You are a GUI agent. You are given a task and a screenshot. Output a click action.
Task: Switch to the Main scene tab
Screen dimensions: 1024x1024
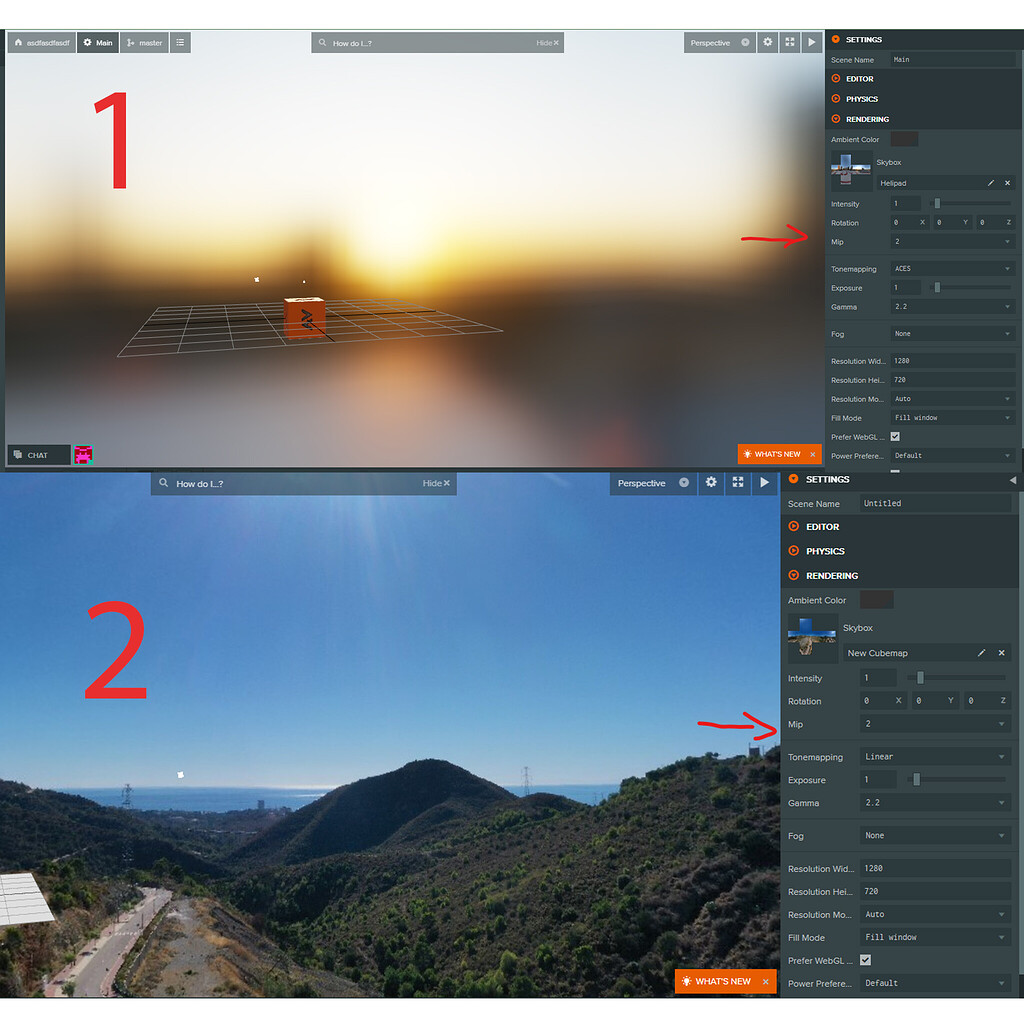[x=97, y=42]
